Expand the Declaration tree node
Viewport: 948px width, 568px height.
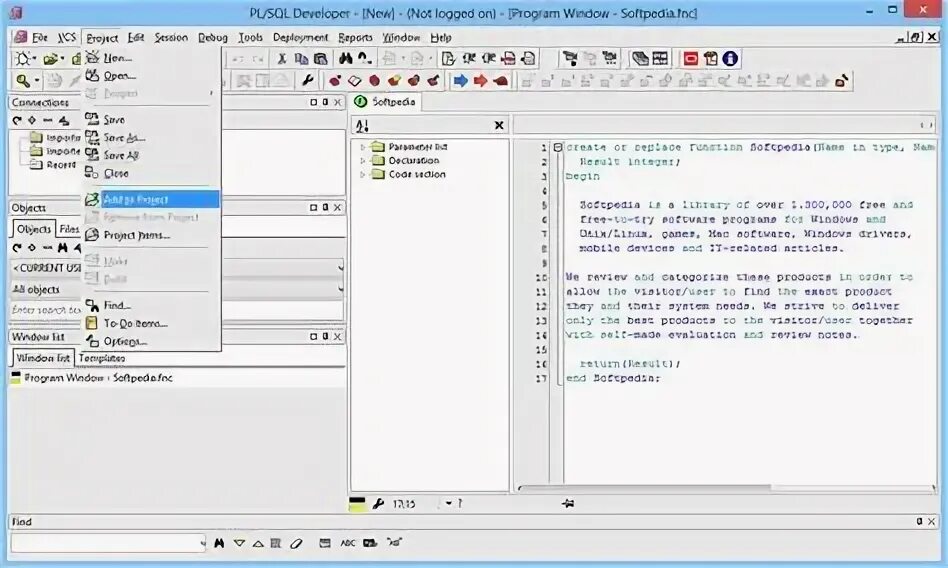(x=363, y=161)
